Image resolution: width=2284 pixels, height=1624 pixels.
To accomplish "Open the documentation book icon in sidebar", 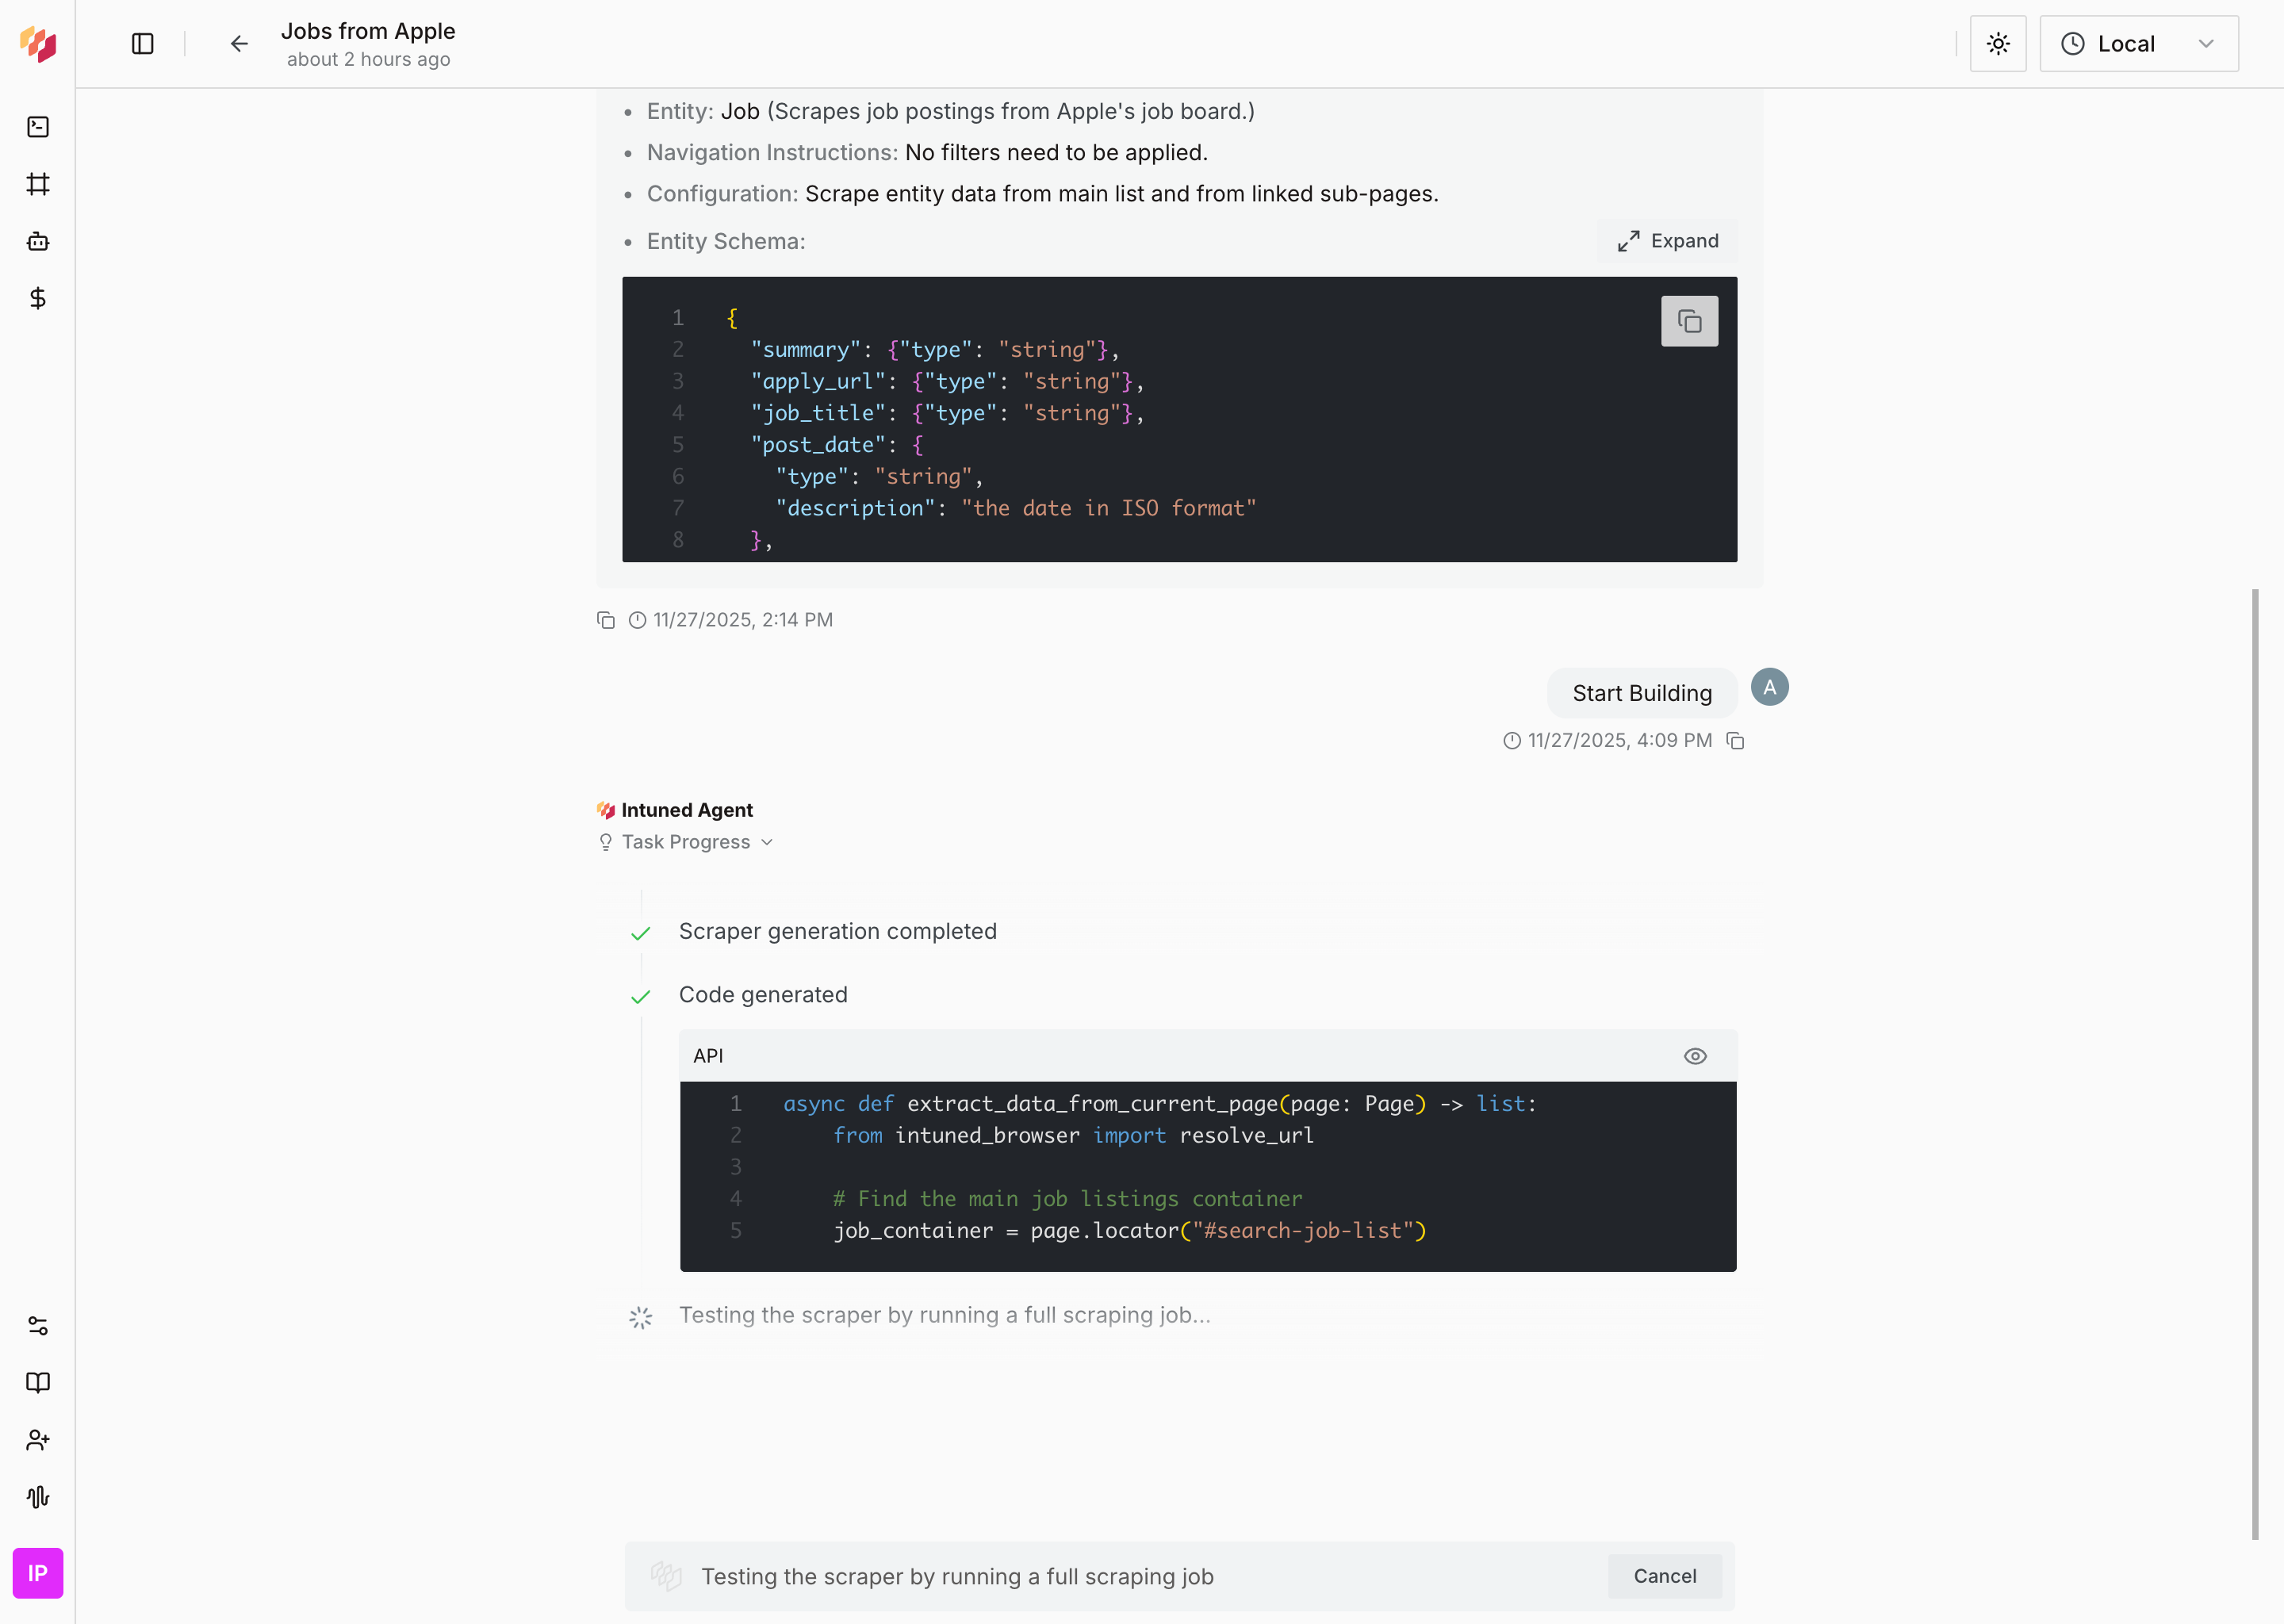I will tap(38, 1383).
